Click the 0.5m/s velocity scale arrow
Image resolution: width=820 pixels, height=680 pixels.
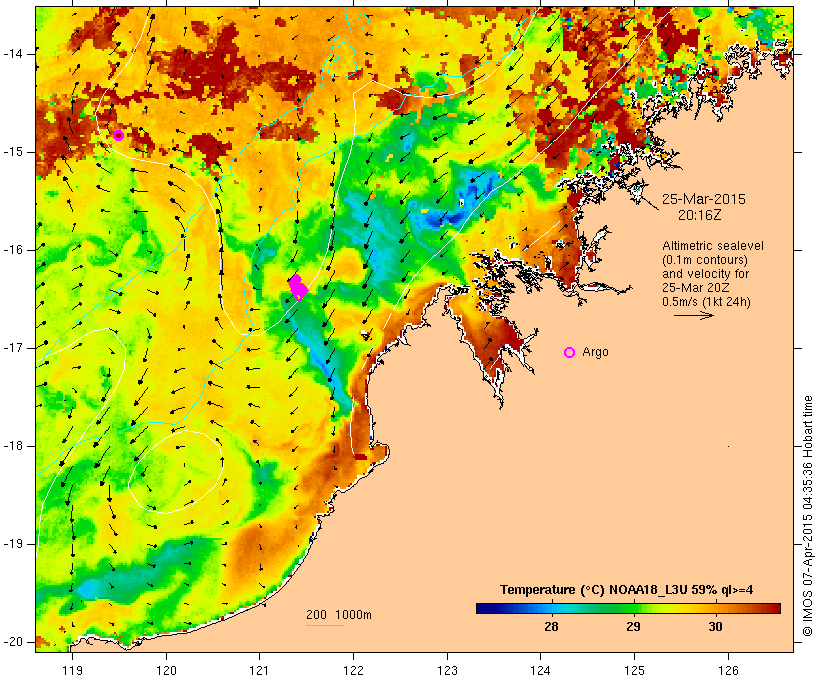693,315
